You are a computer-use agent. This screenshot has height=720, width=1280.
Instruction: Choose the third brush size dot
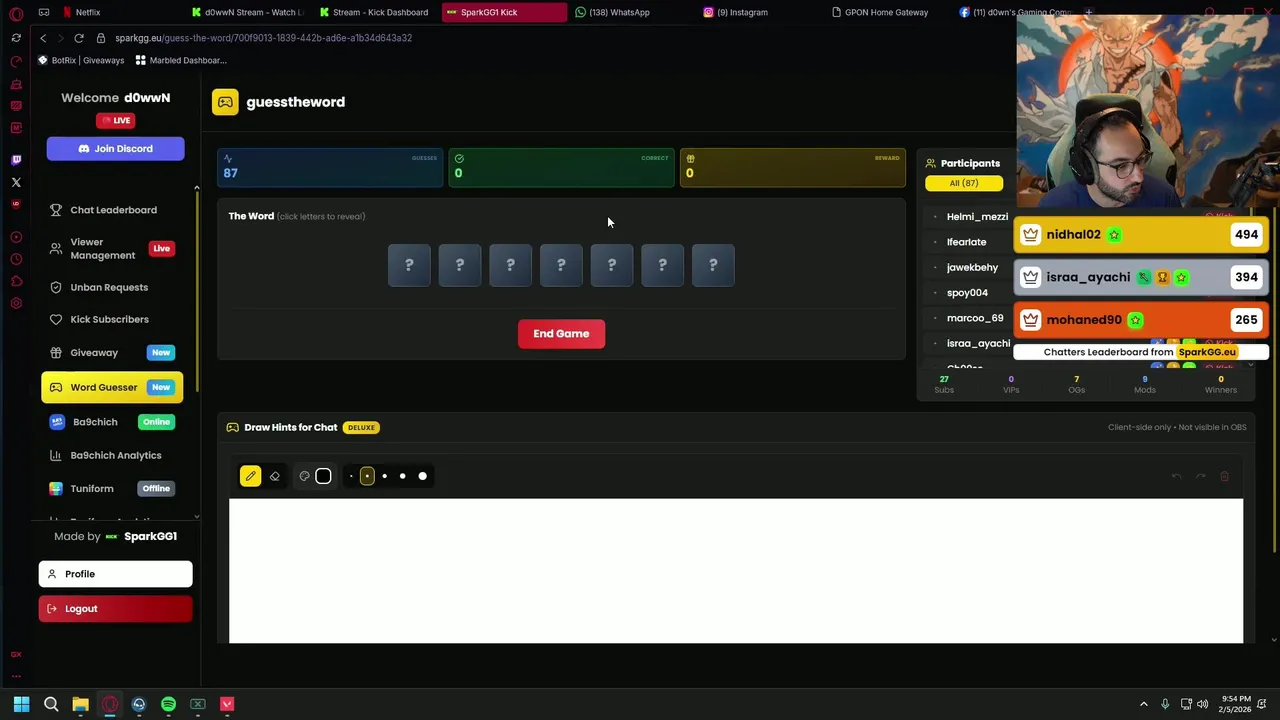[384, 476]
